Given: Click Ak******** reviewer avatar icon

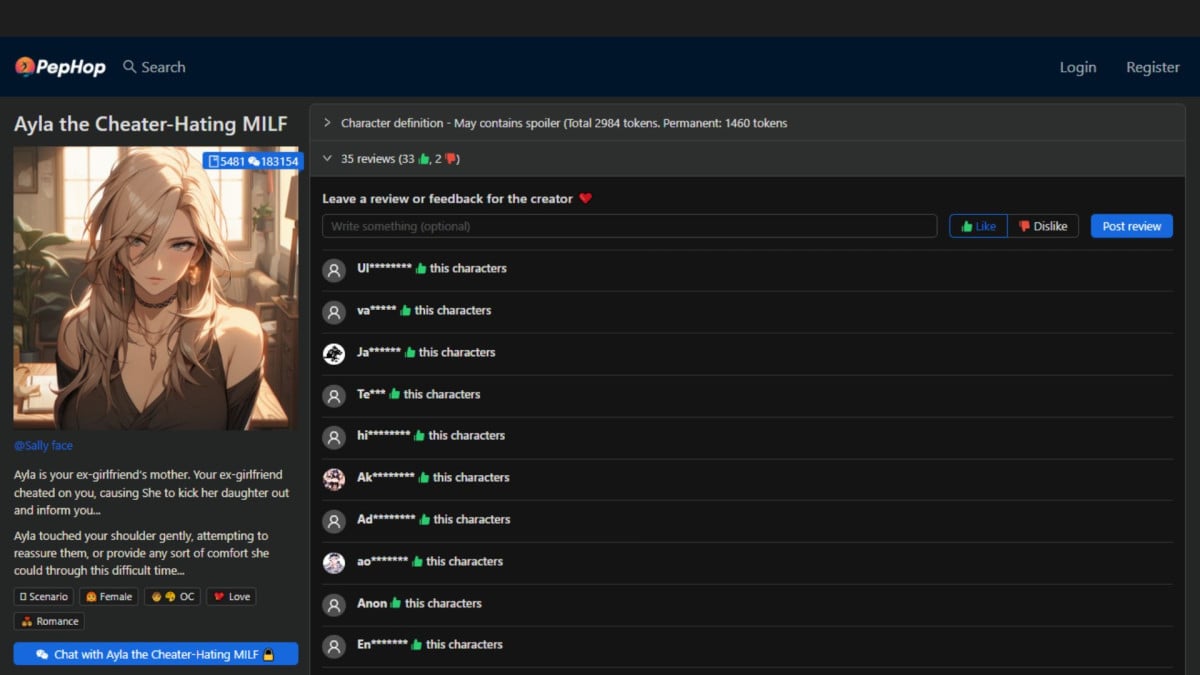Looking at the screenshot, I should (334, 478).
